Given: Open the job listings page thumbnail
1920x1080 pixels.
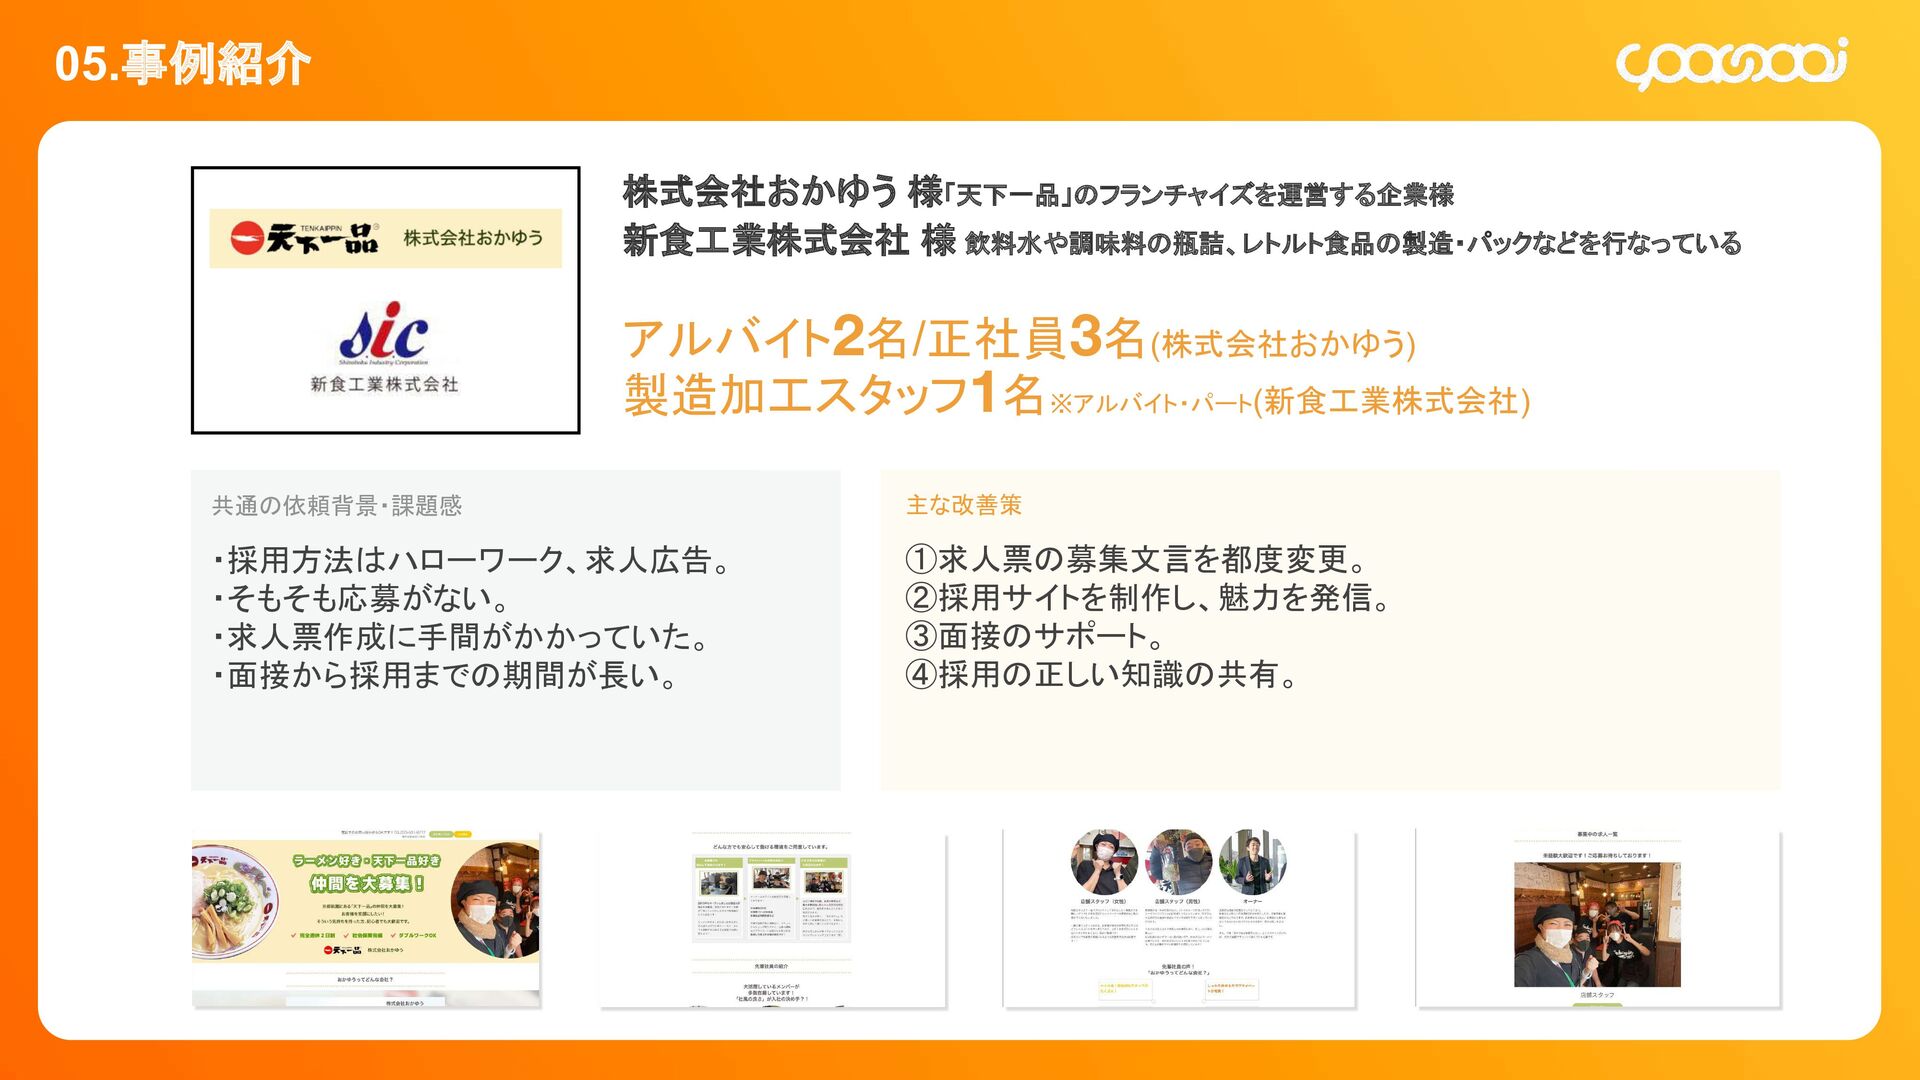Looking at the screenshot, I should coord(1597,918).
